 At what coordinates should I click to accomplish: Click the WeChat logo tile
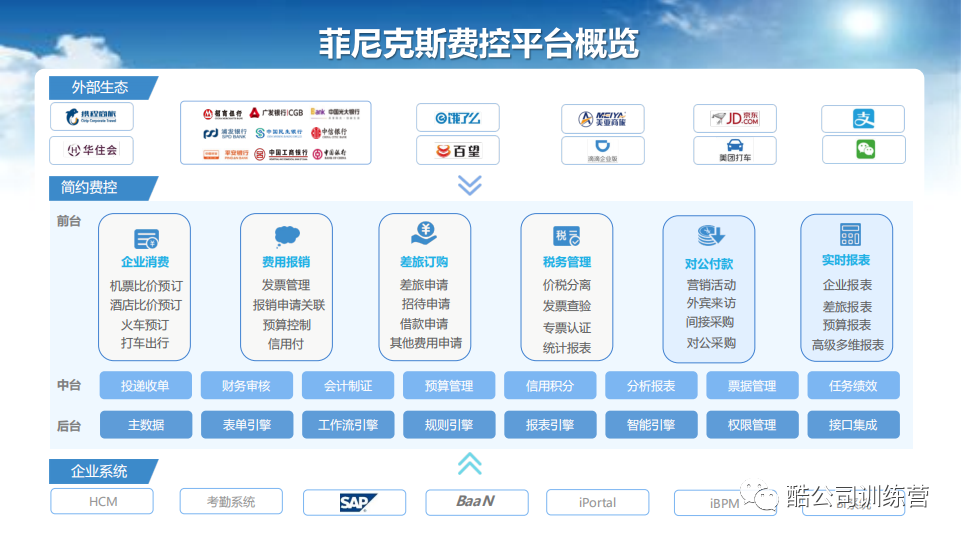click(x=863, y=150)
